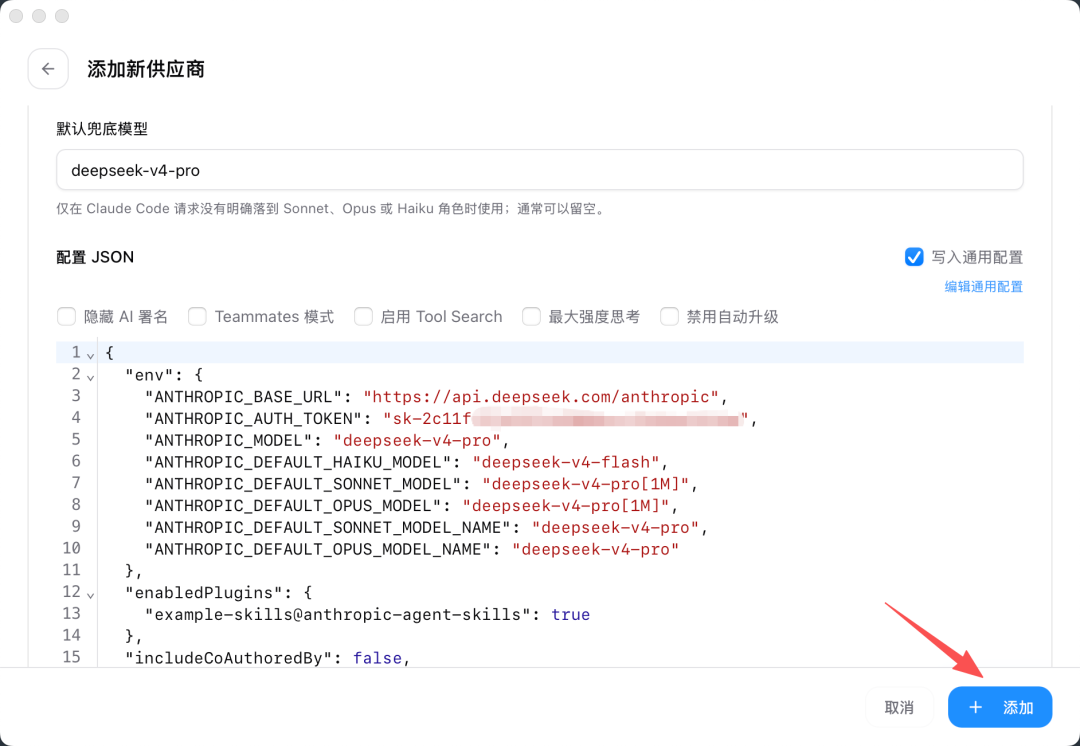
Task: Go back with the left arrow button
Action: click(48, 69)
